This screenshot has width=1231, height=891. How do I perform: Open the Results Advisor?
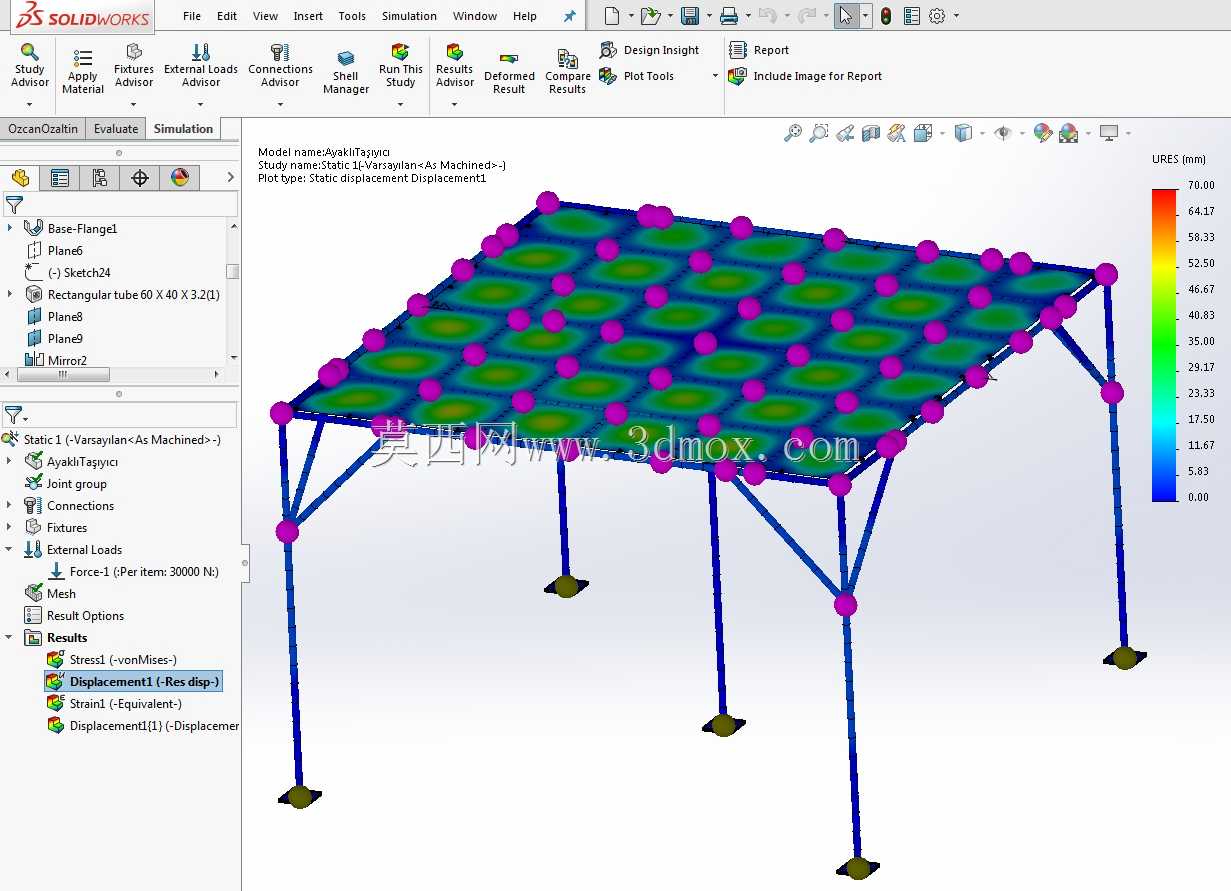coord(455,65)
